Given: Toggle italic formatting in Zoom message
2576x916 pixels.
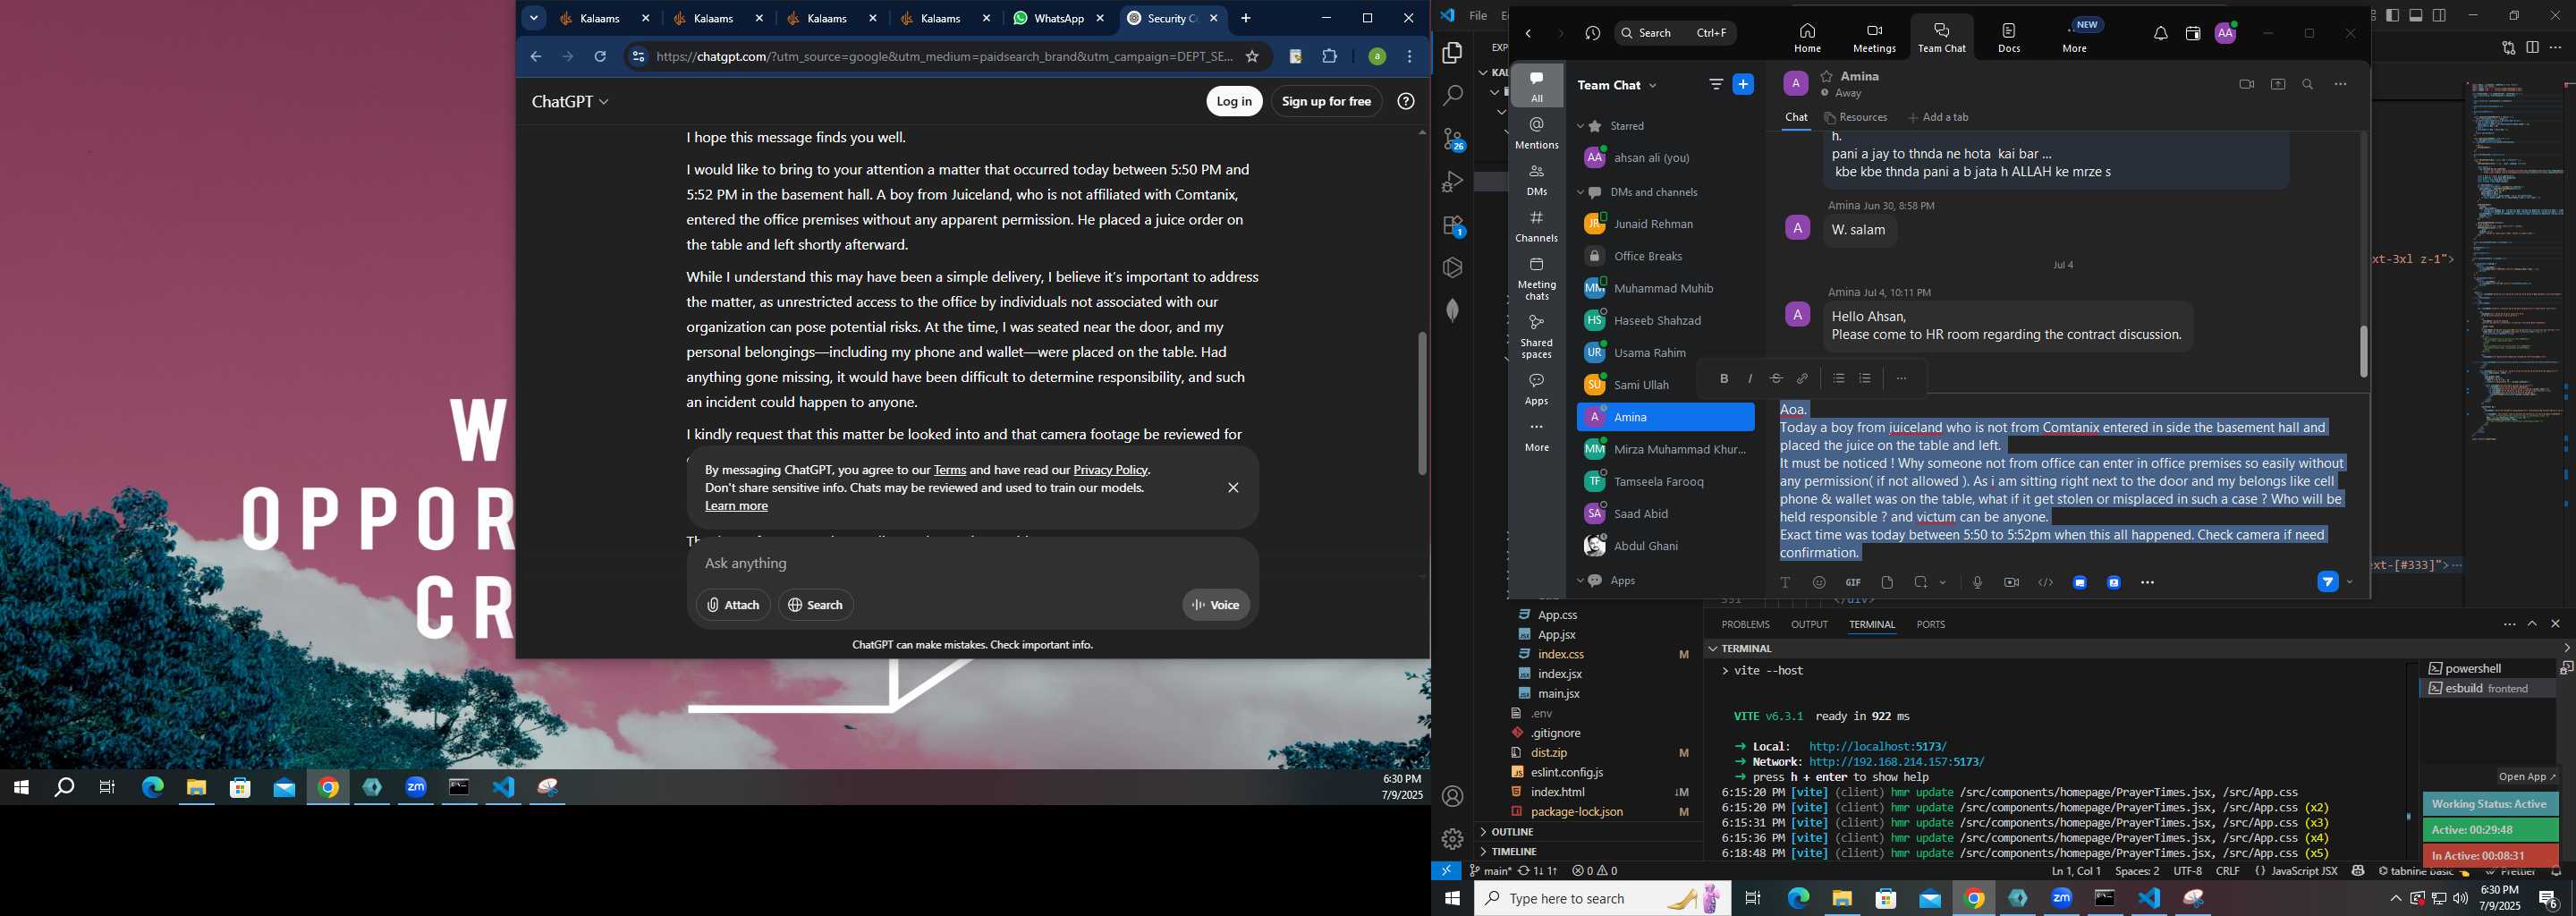Looking at the screenshot, I should pyautogui.click(x=1750, y=378).
